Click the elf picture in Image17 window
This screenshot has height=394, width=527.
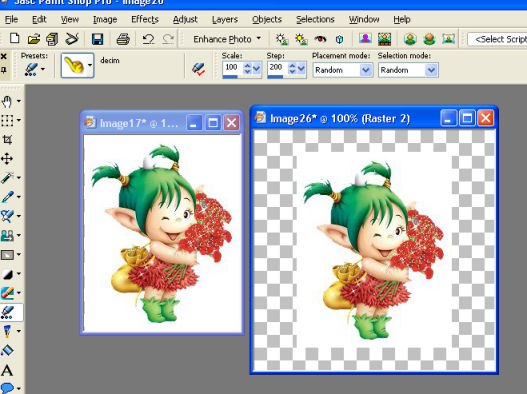click(x=162, y=233)
